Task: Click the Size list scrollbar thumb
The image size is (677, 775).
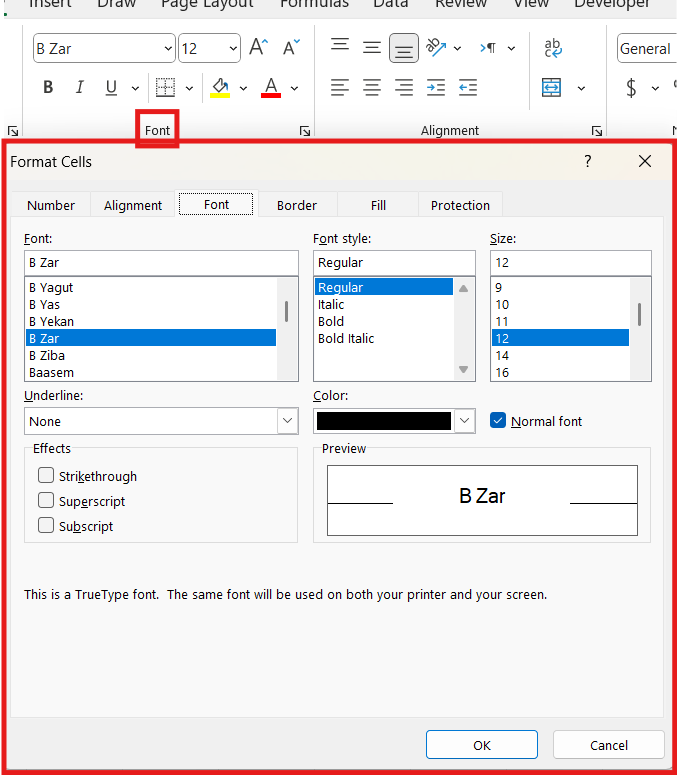Action: click(x=639, y=314)
